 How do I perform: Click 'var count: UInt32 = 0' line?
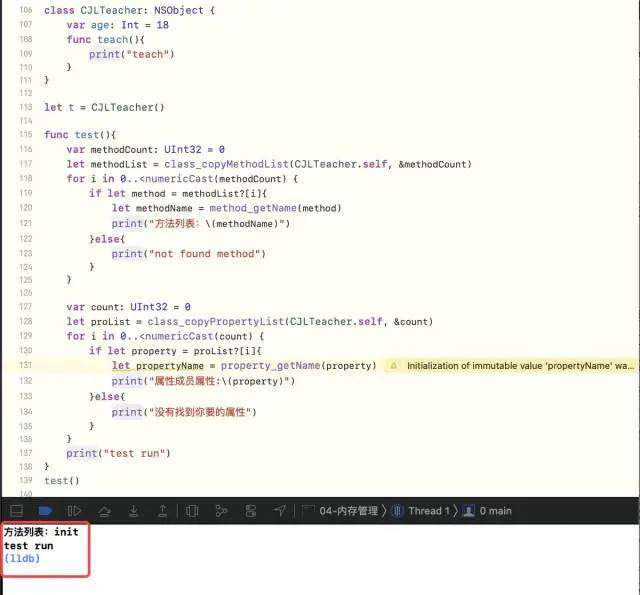click(129, 307)
